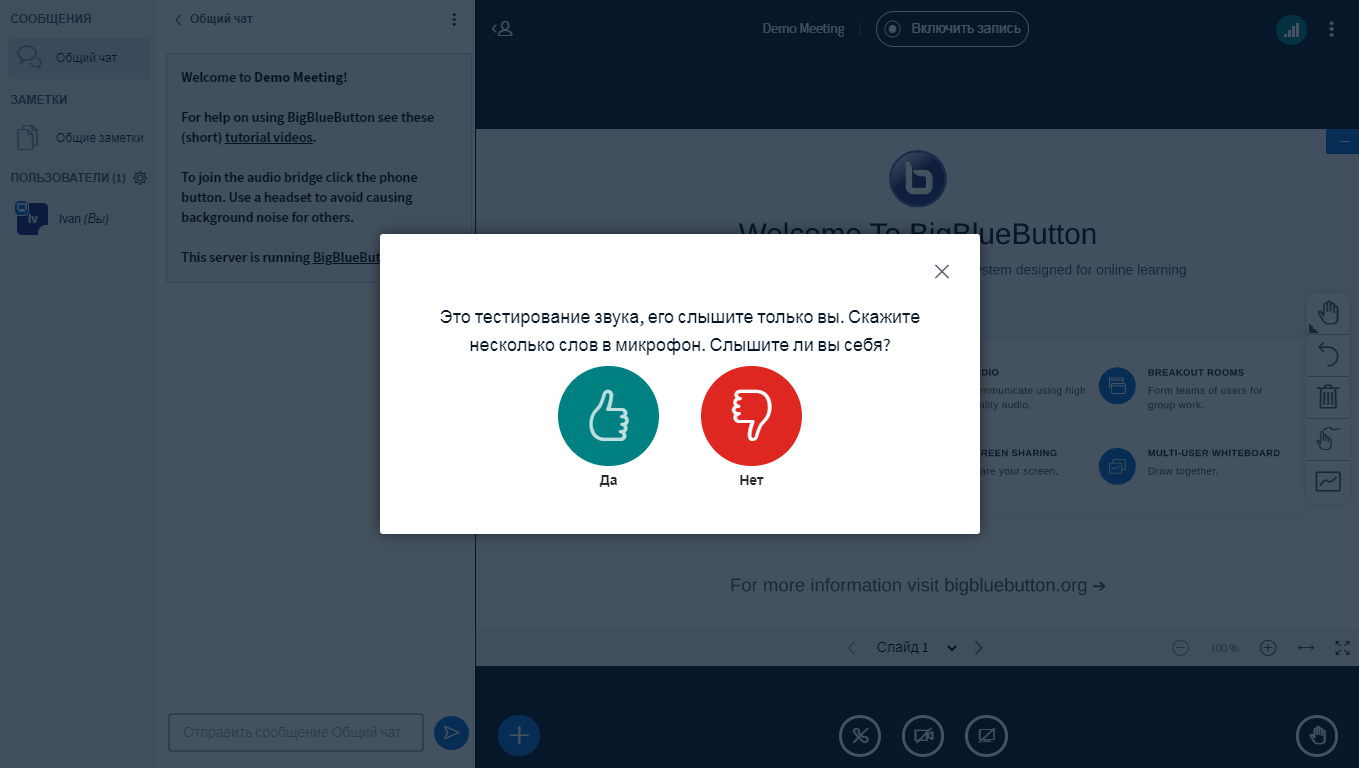Open chat options three-dot menu
This screenshot has height=768, width=1359.
(454, 19)
